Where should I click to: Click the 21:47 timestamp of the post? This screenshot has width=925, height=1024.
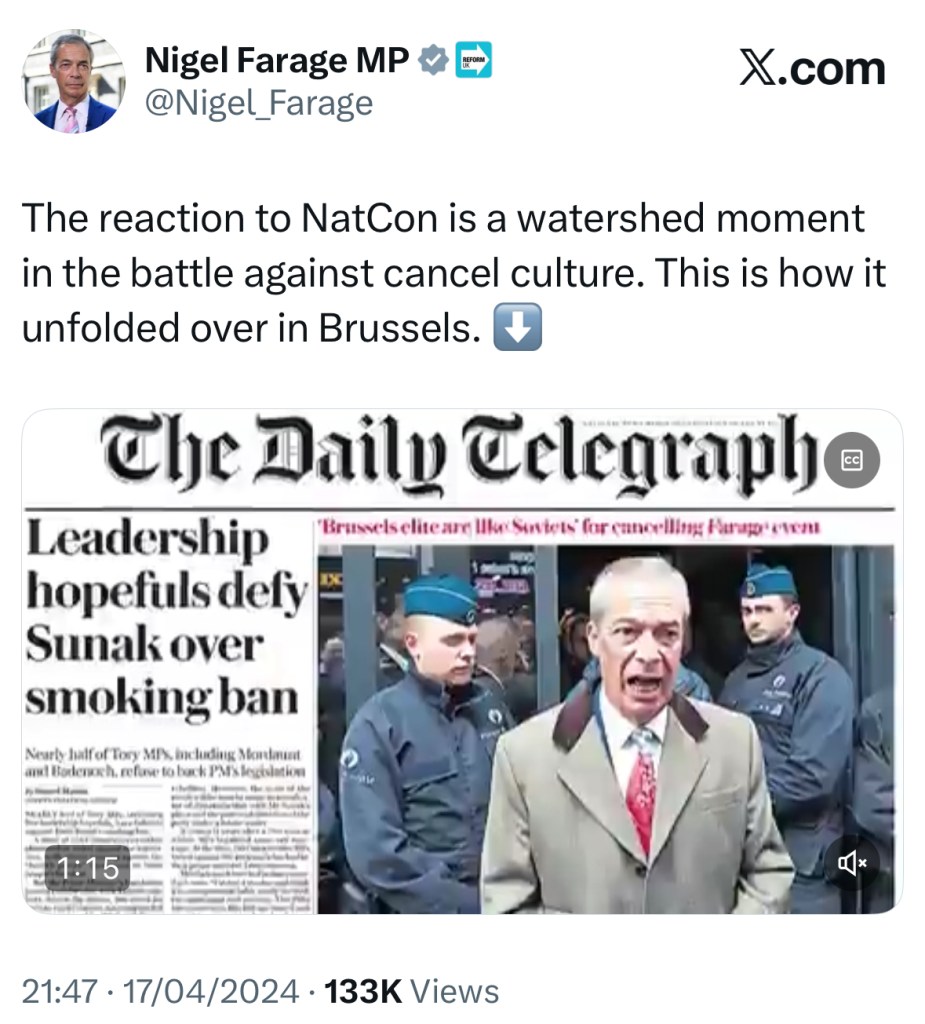point(60,991)
